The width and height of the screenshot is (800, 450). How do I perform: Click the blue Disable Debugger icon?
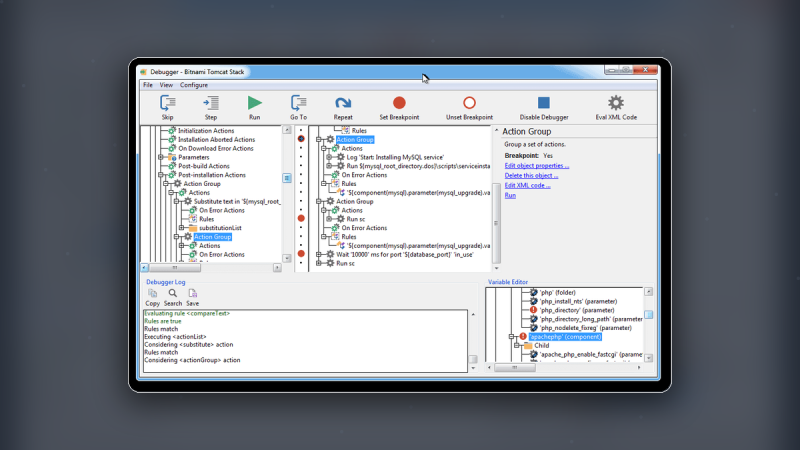[x=544, y=103]
